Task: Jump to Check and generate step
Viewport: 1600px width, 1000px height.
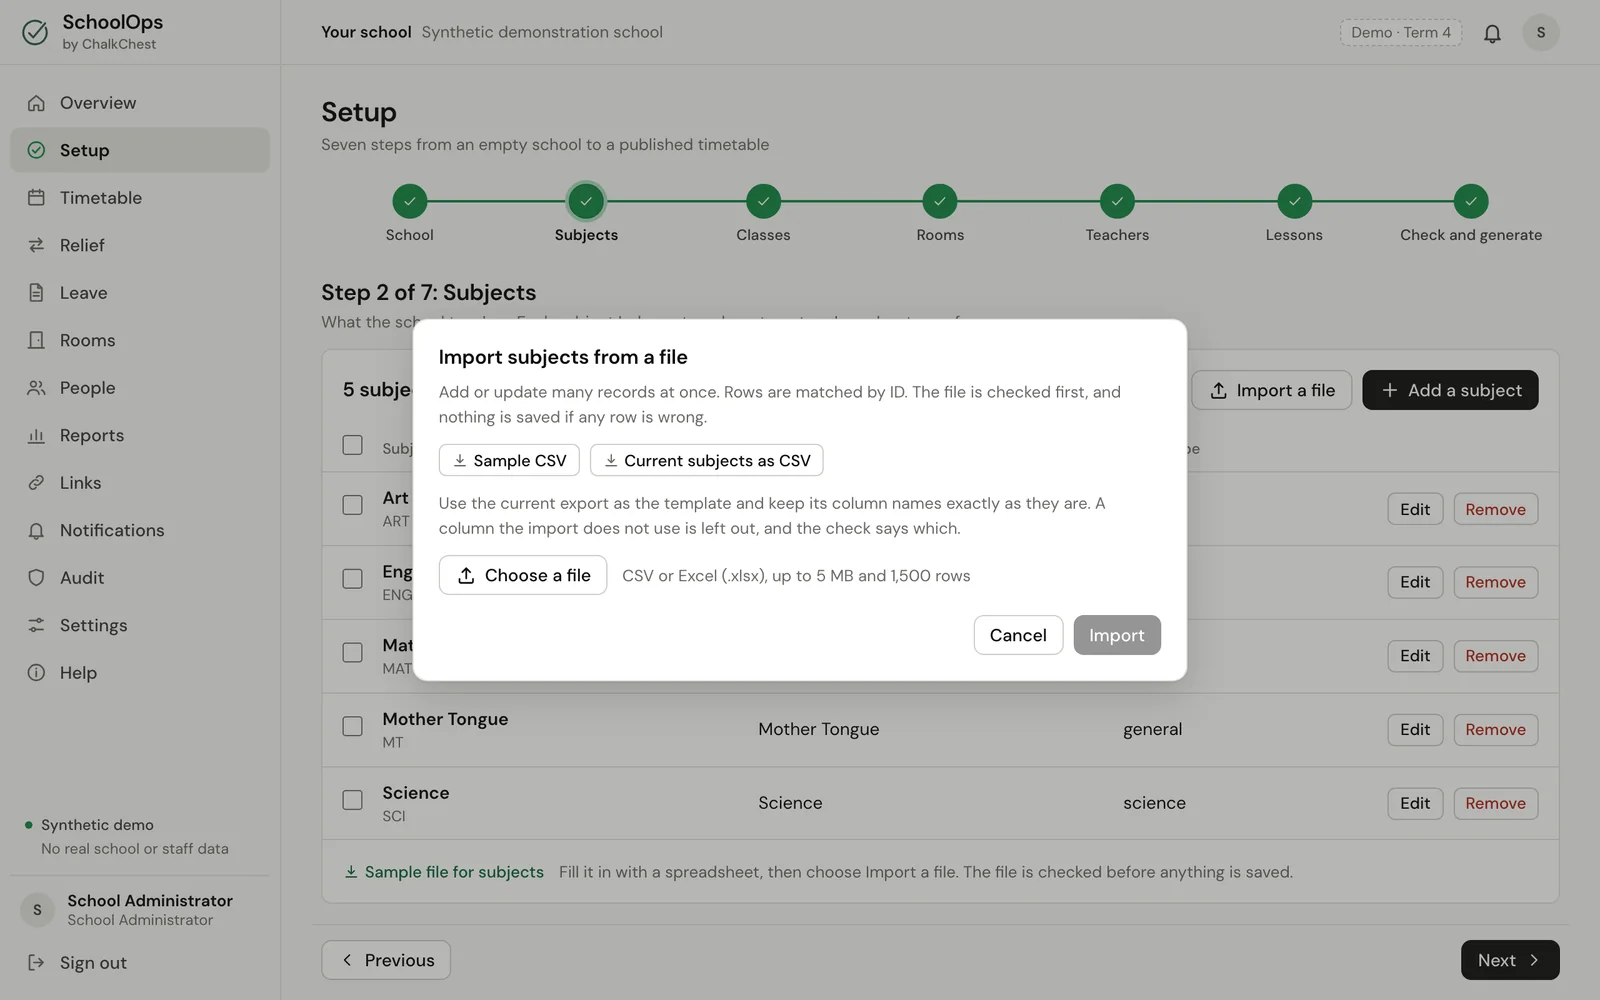Action: point(1471,201)
